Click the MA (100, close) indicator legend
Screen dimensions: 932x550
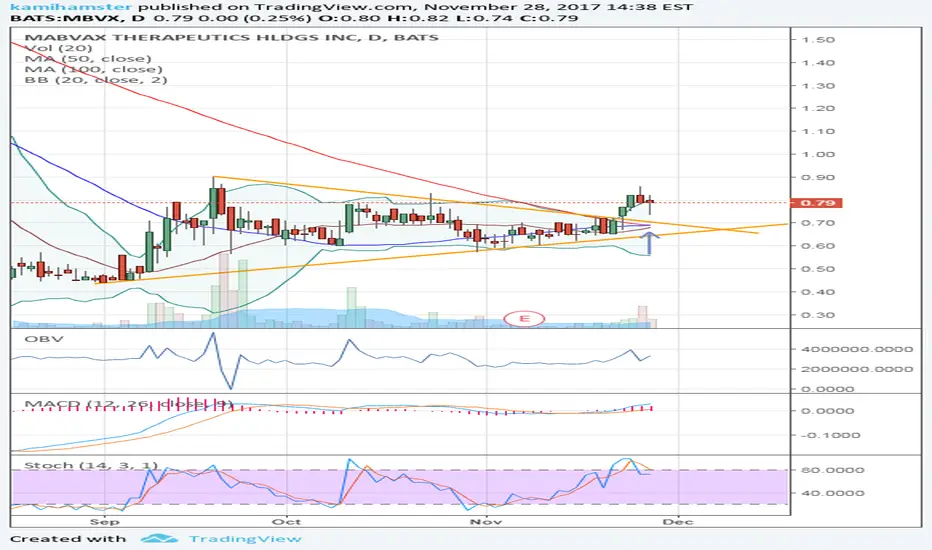pos(93,70)
